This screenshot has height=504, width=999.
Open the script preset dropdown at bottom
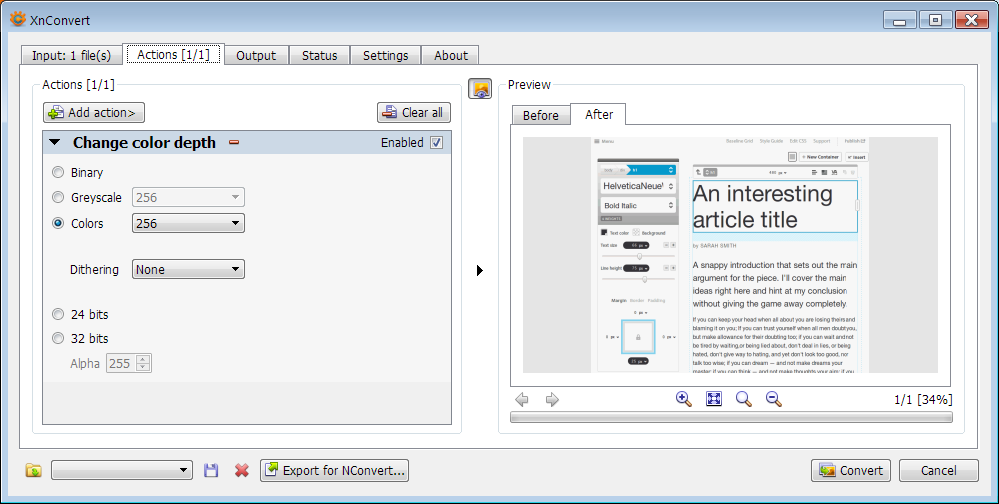coord(122,470)
